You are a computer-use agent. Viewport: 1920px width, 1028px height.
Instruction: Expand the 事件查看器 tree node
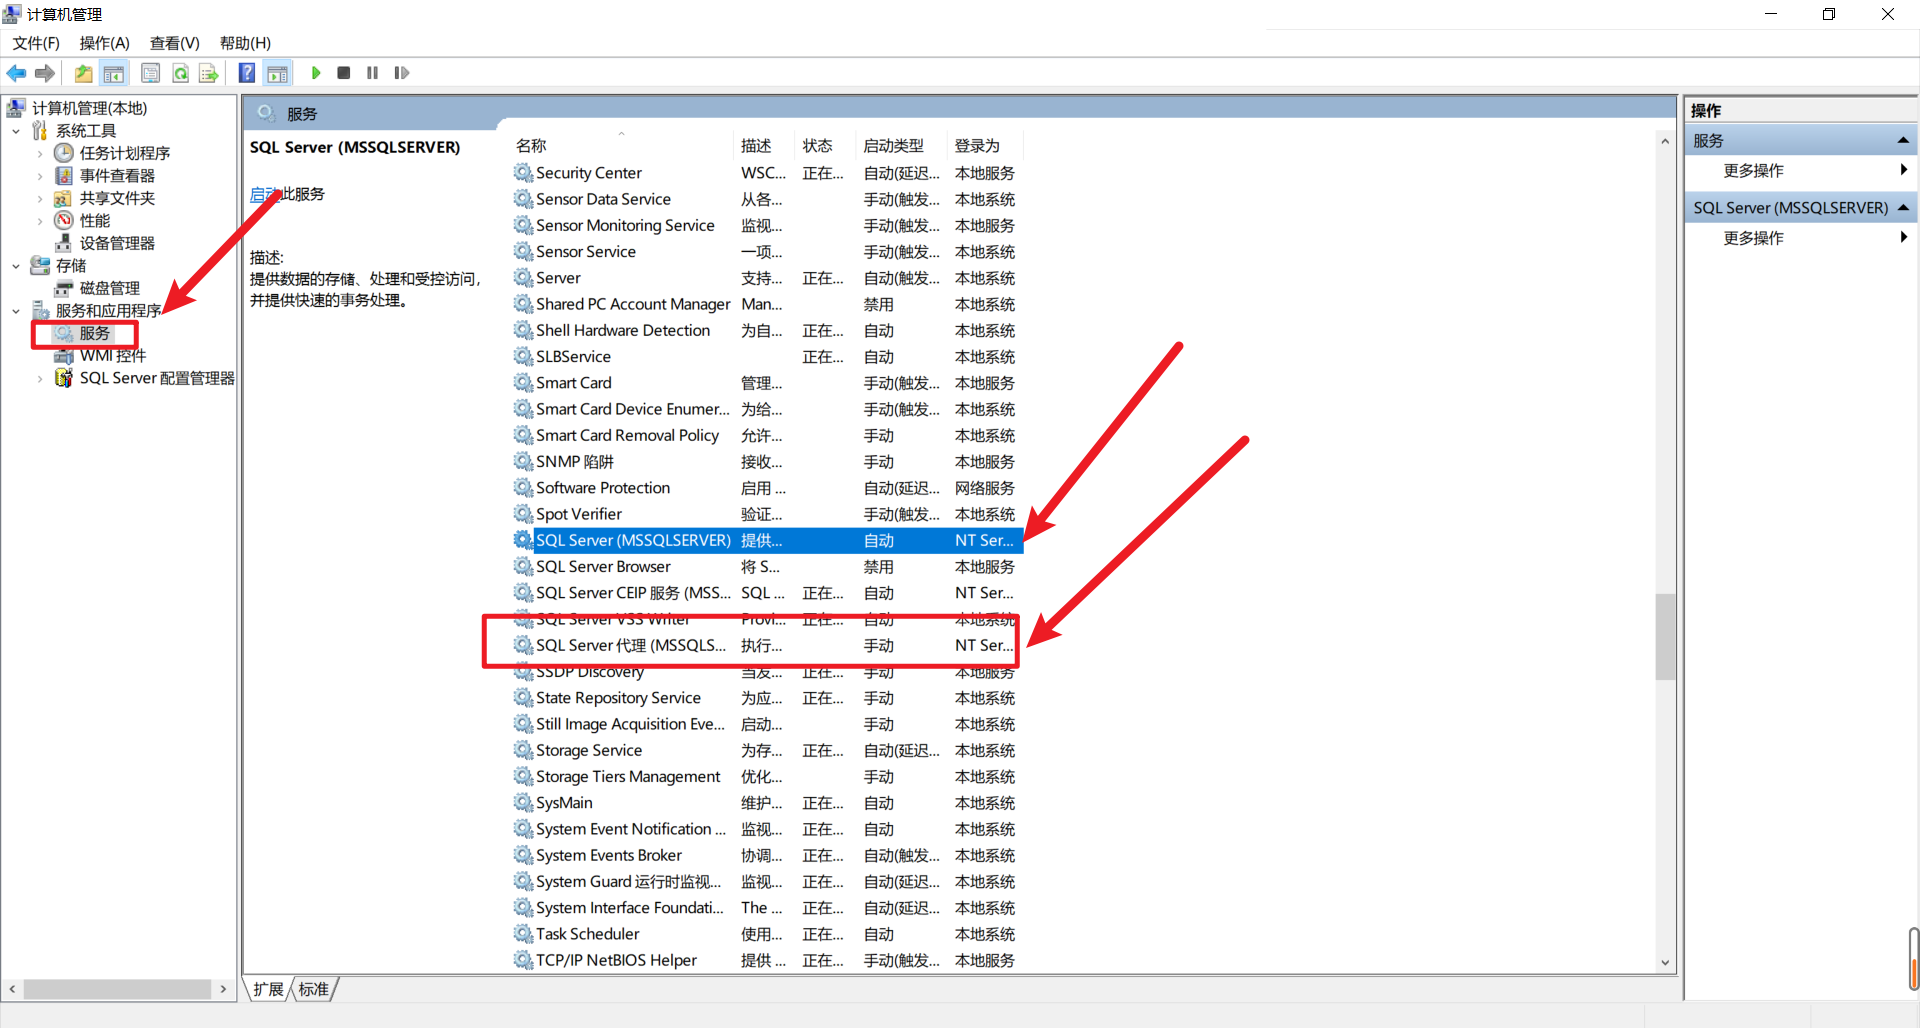(39, 176)
